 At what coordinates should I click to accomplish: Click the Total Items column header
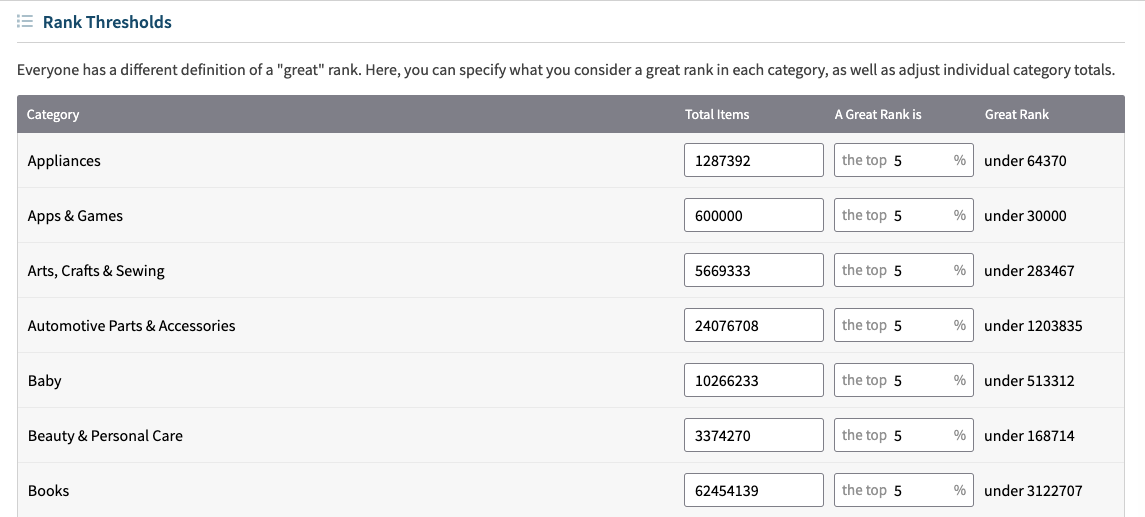click(717, 114)
